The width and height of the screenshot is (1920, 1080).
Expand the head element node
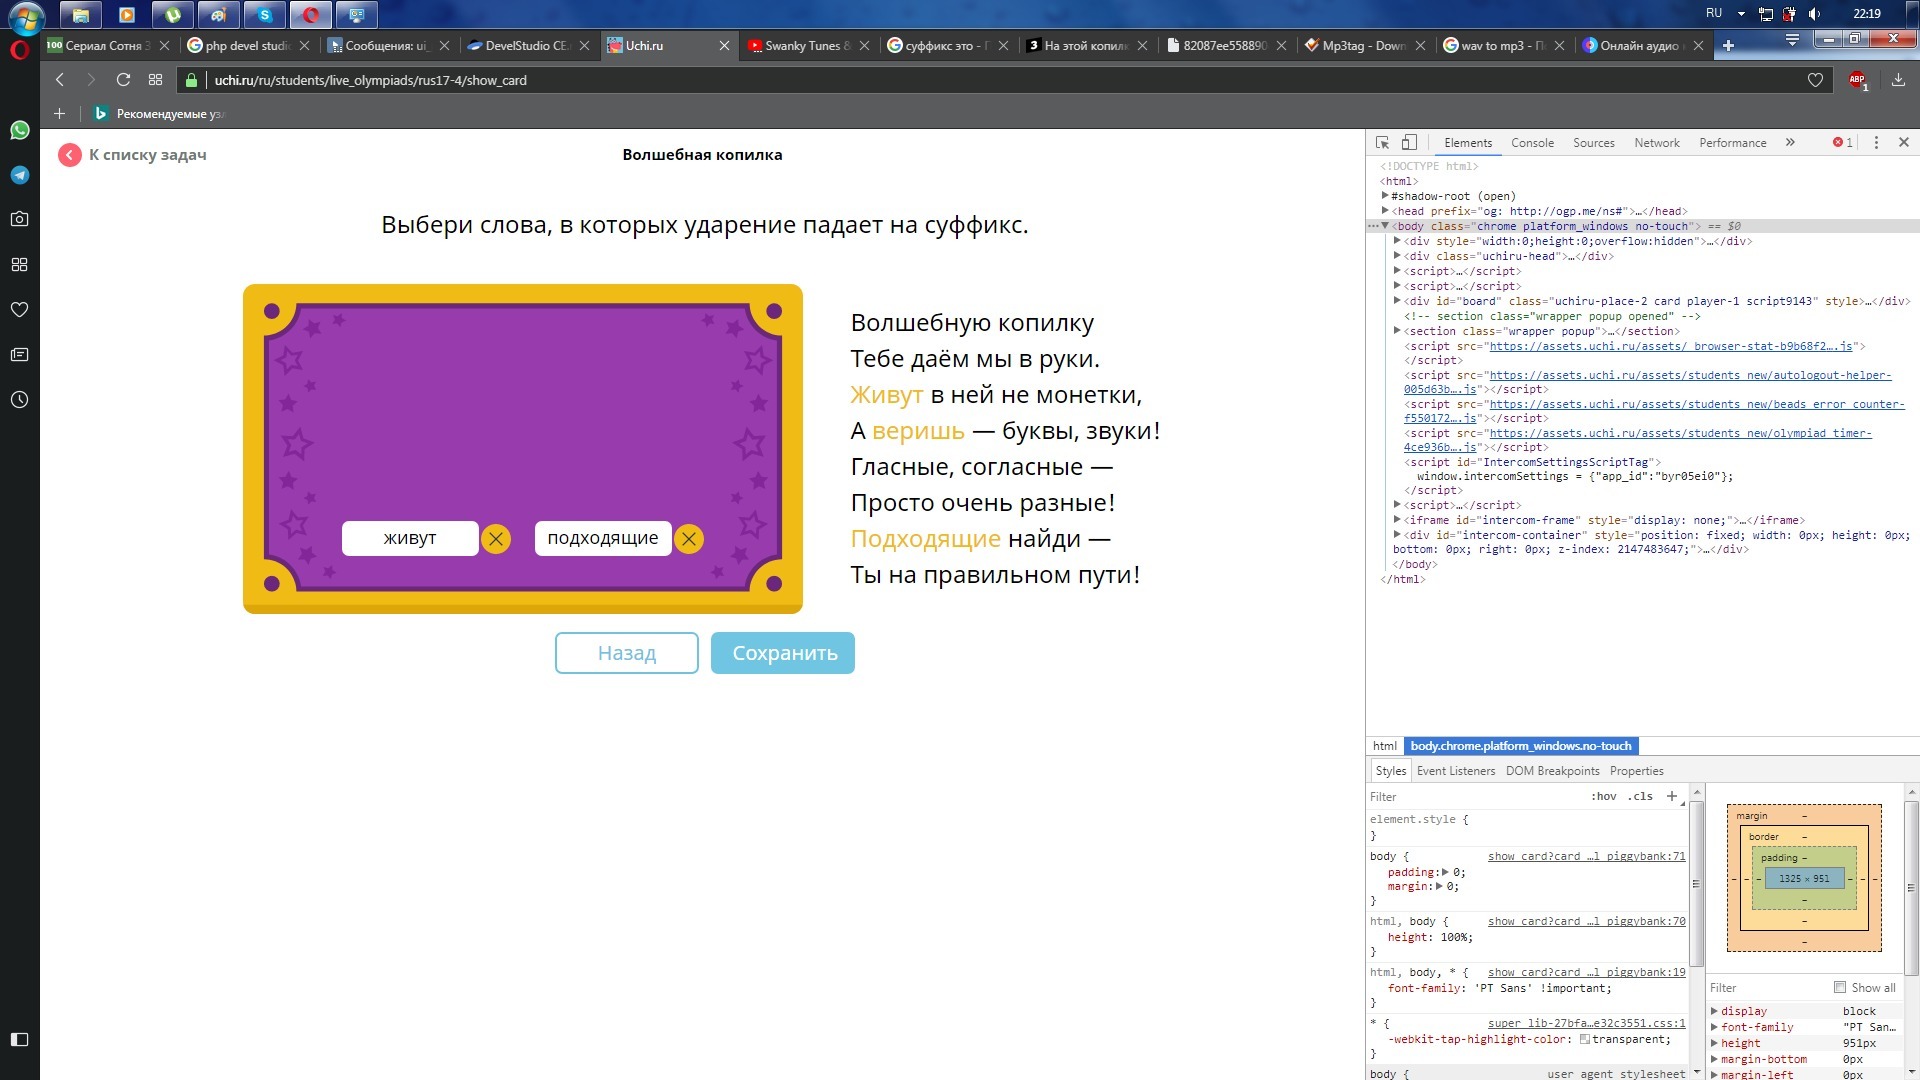point(1385,211)
